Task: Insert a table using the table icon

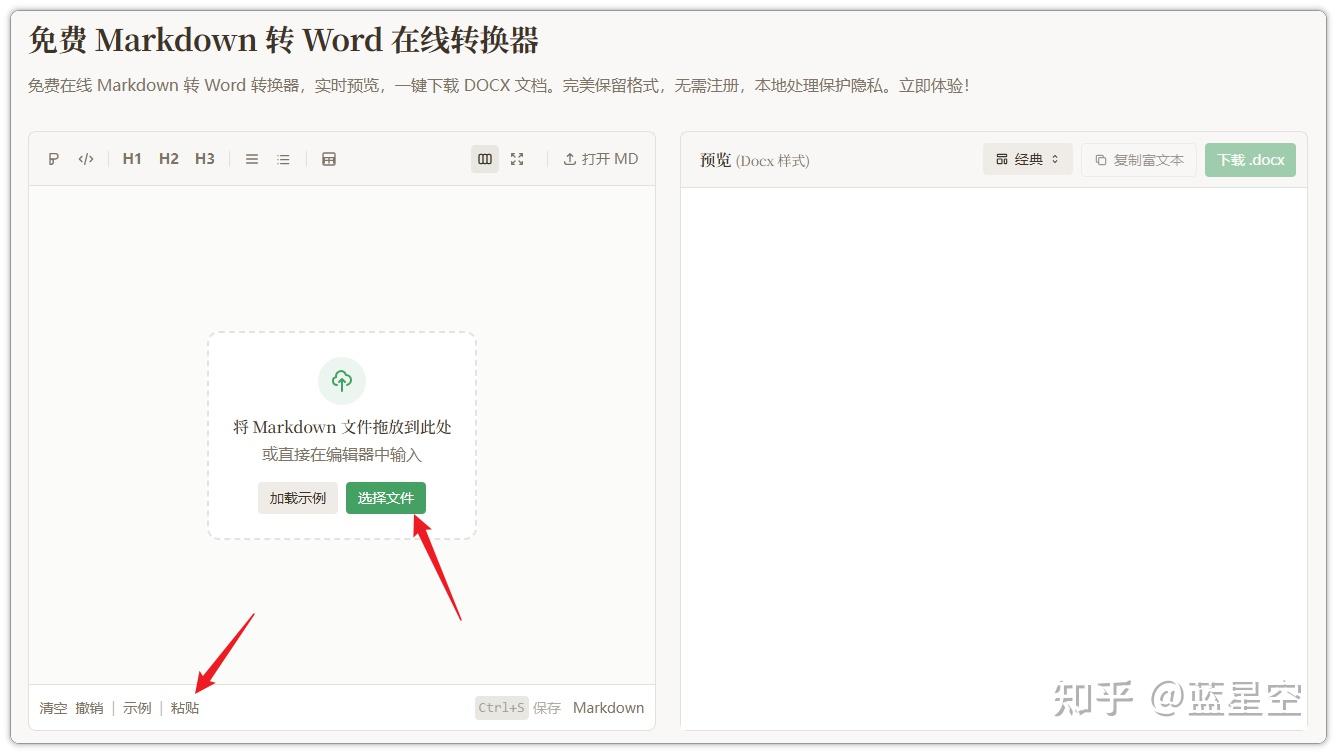Action: [329, 159]
